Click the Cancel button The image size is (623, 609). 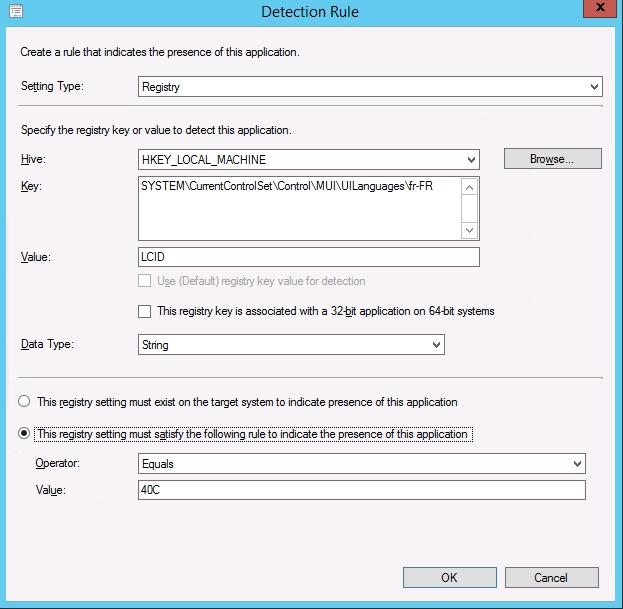point(551,577)
